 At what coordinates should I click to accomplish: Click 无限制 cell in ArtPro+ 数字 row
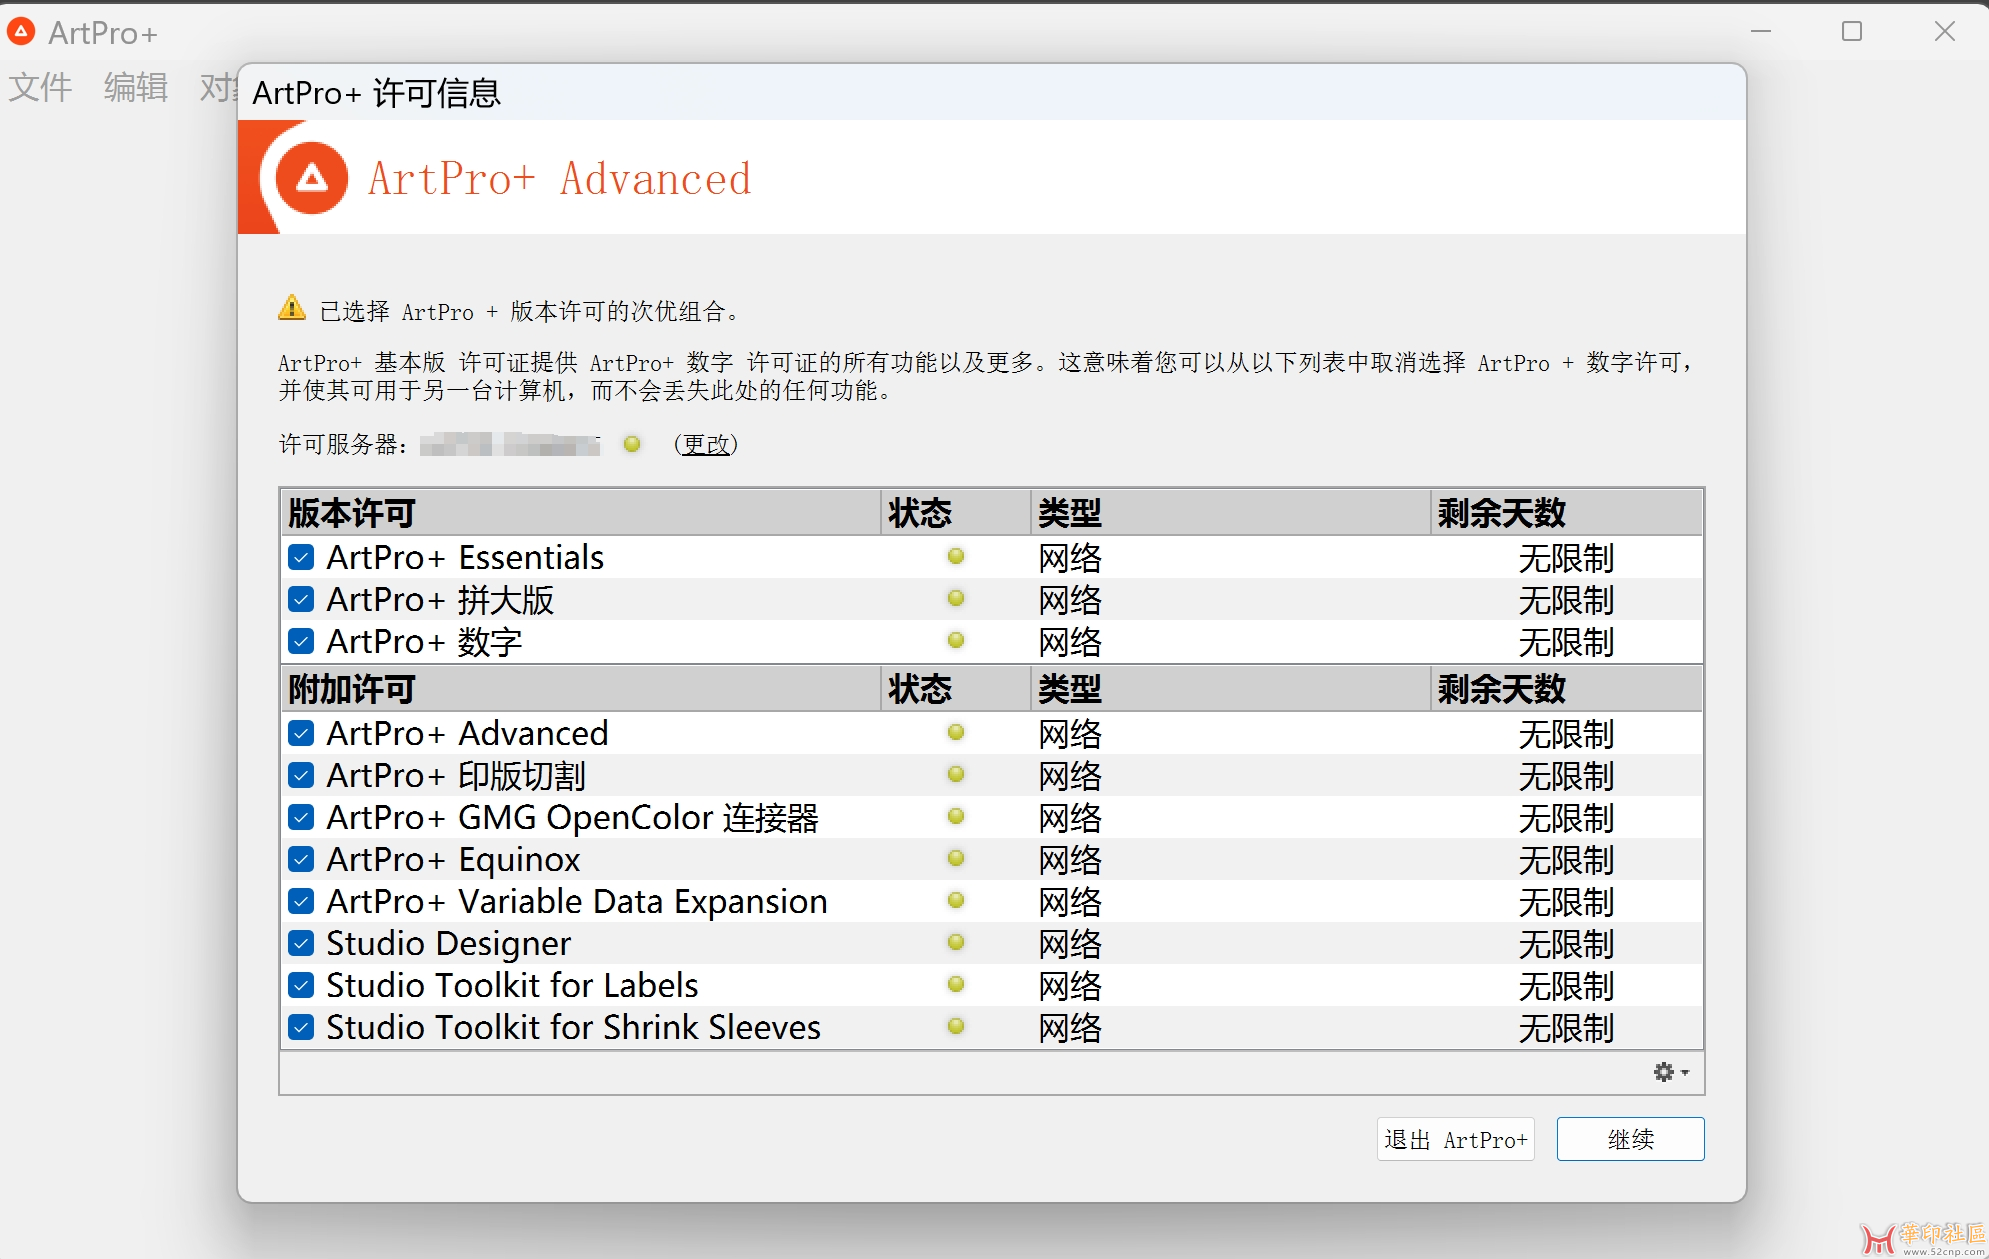[x=1566, y=642]
